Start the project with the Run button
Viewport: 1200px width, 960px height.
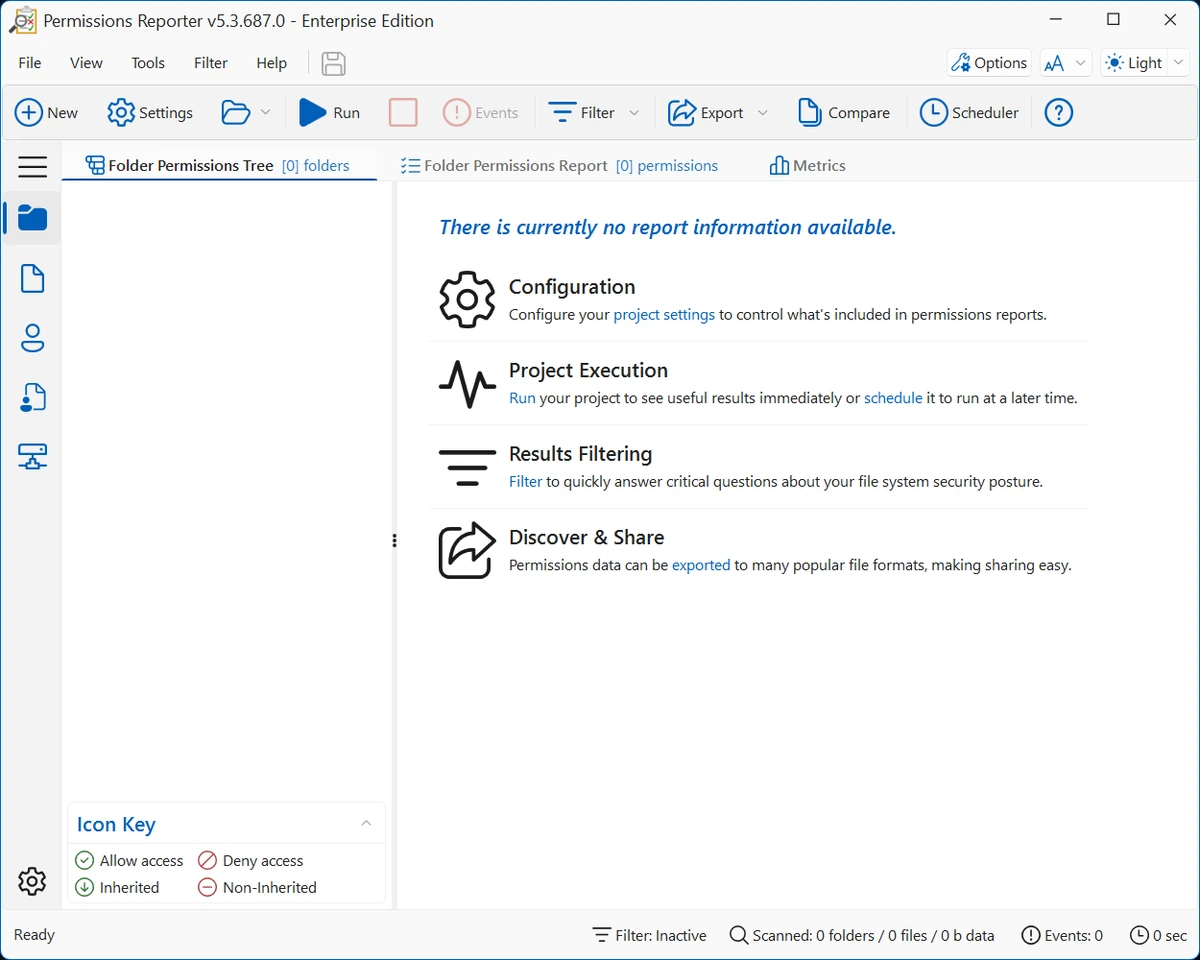tap(330, 113)
